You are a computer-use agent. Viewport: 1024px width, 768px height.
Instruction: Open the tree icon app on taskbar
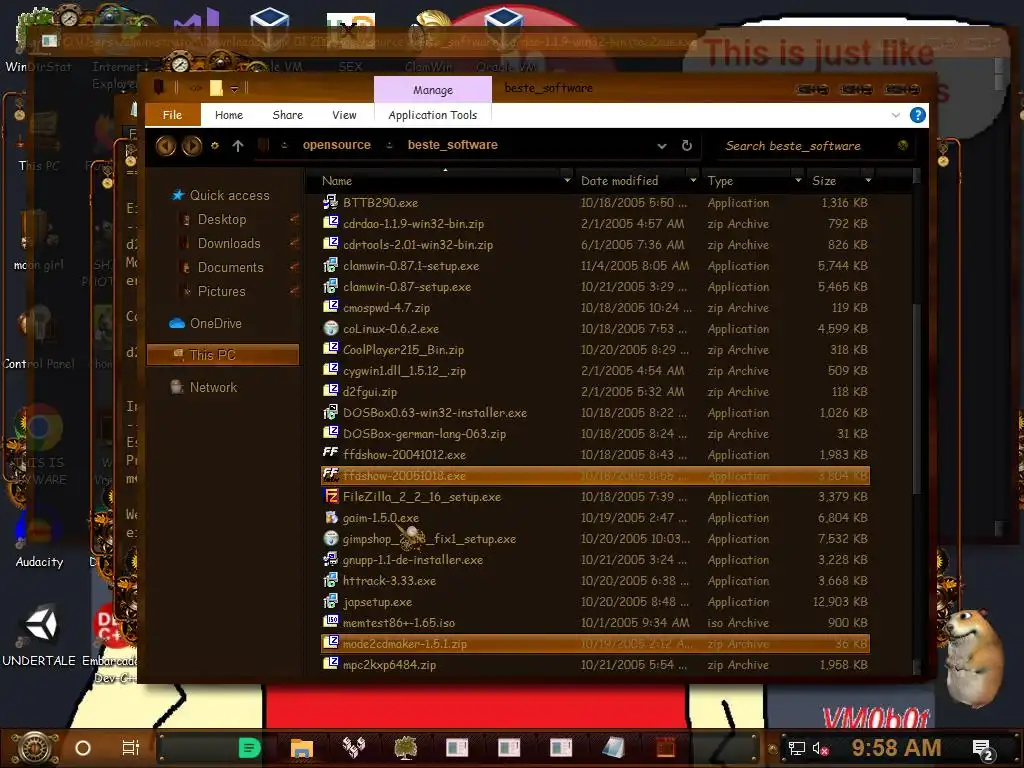(x=406, y=747)
